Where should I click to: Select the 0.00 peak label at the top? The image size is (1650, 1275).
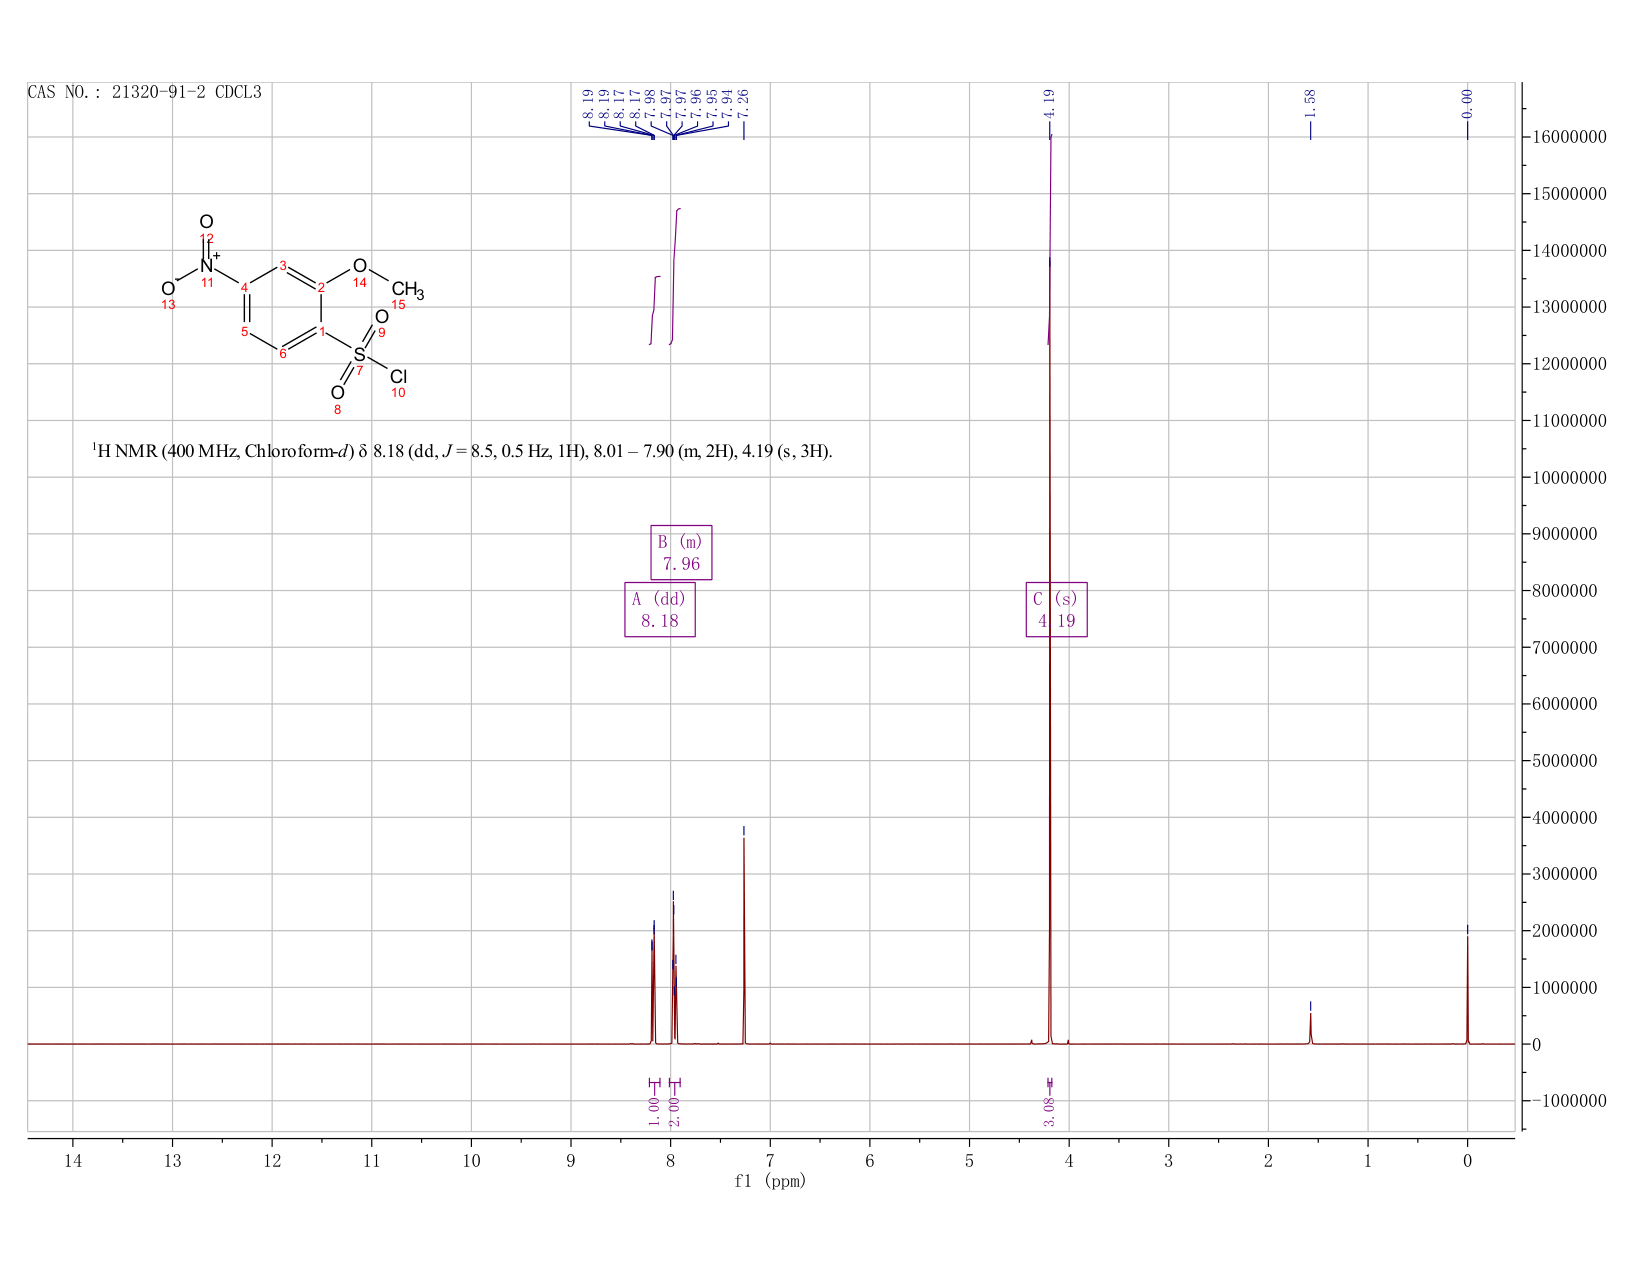point(1467,104)
